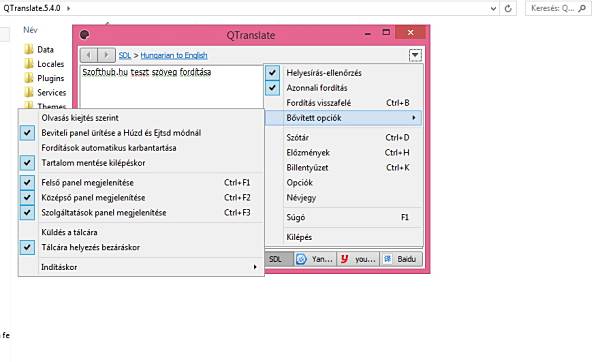
Task: Open Névjegy about menu item
Action: [344, 197]
